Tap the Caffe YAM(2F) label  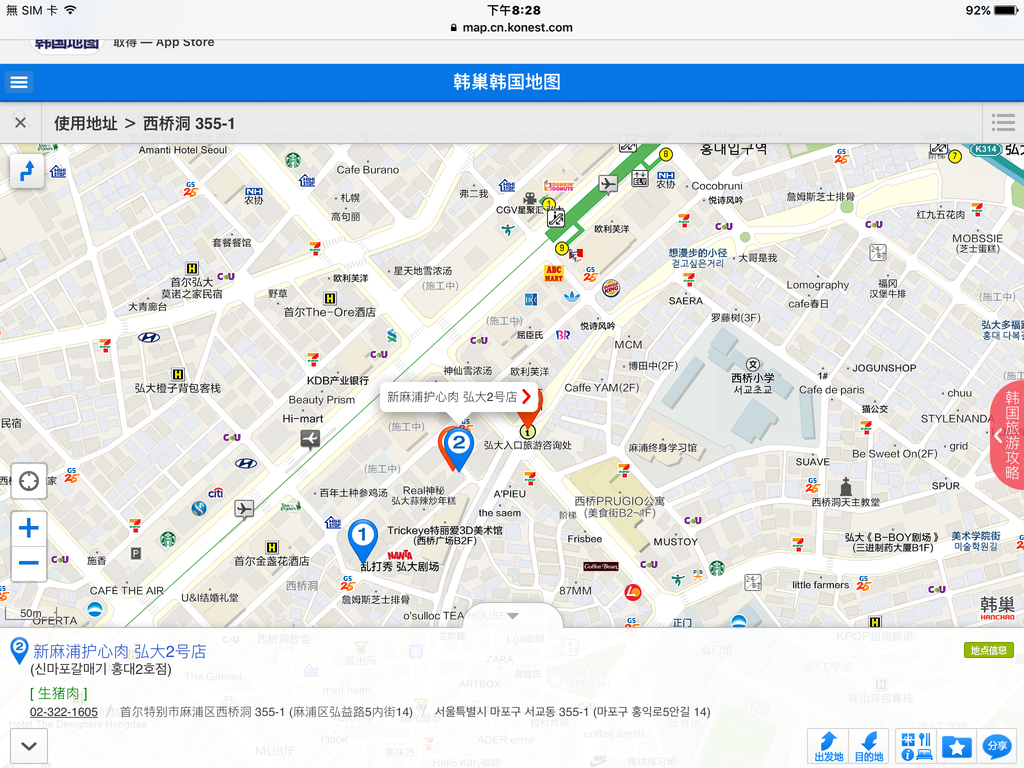pos(601,387)
